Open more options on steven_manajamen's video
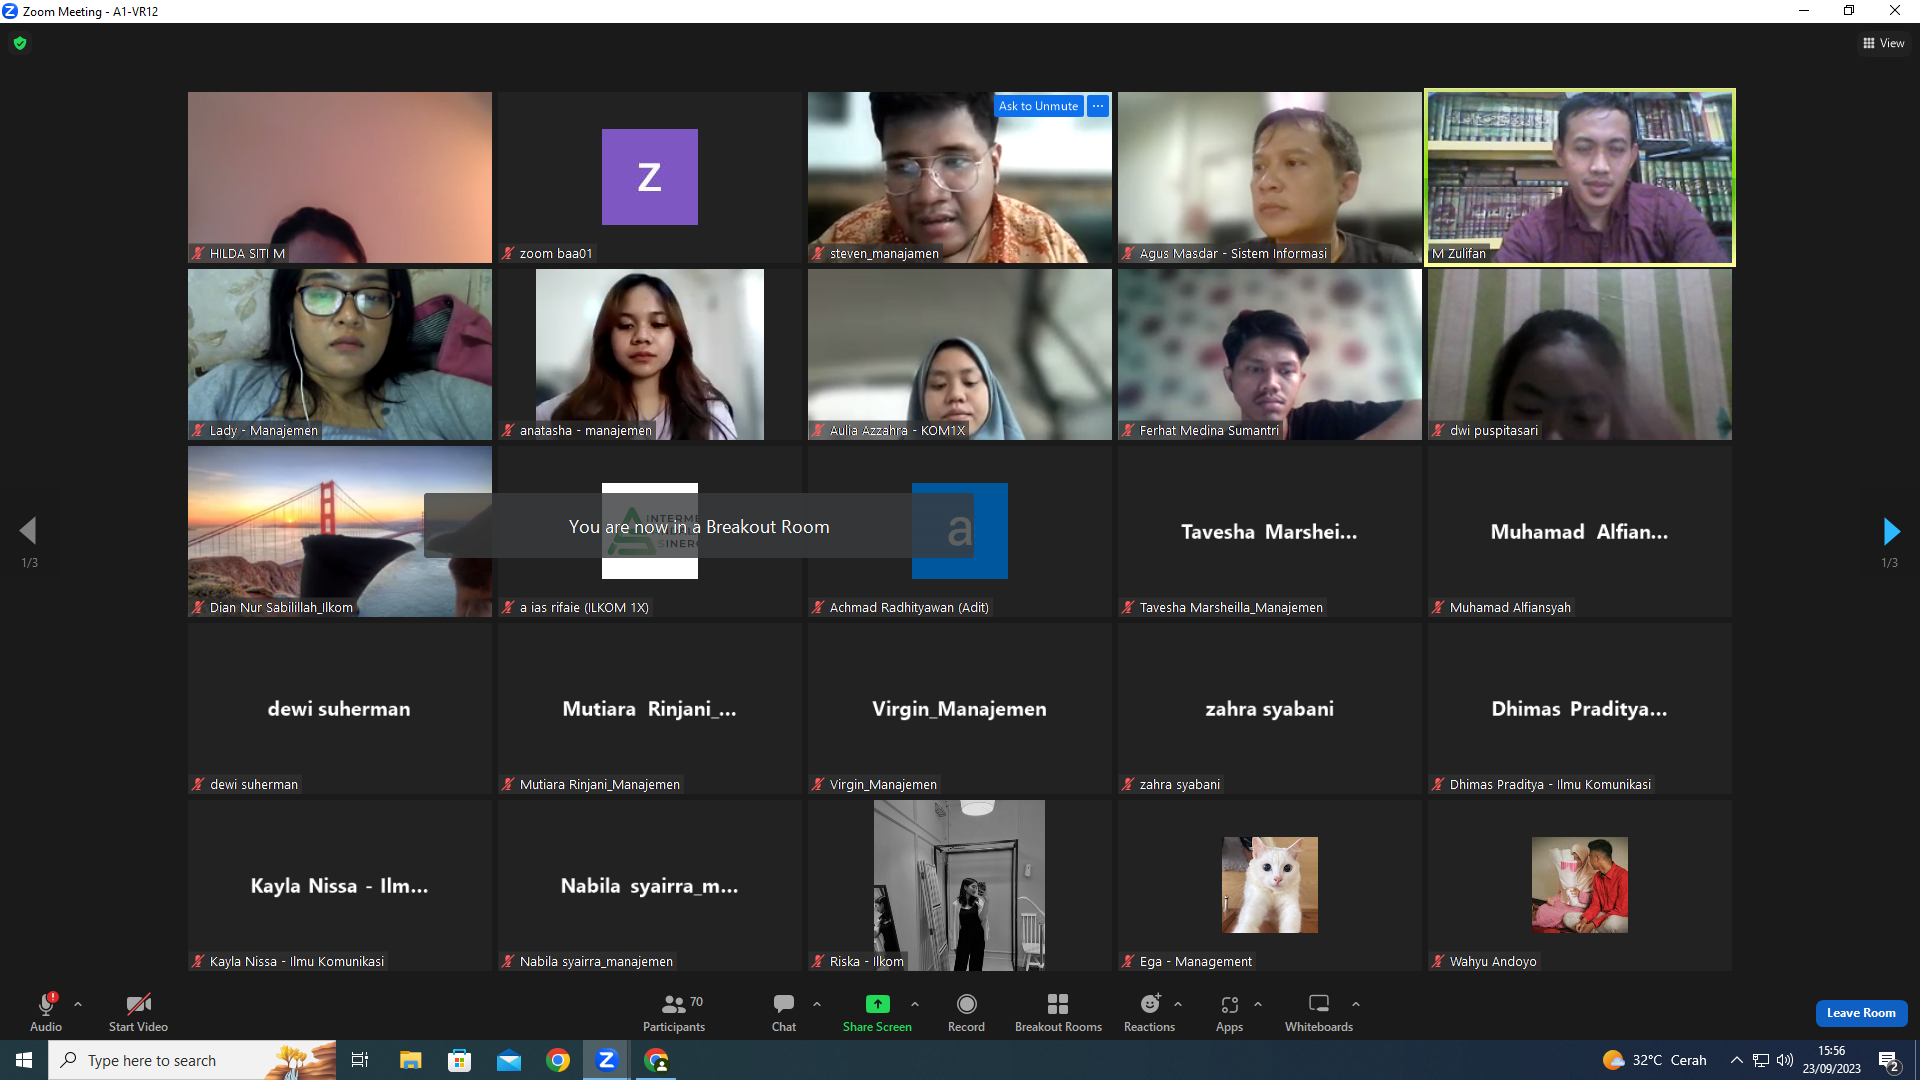Viewport: 1920px width, 1080px height. tap(1098, 106)
